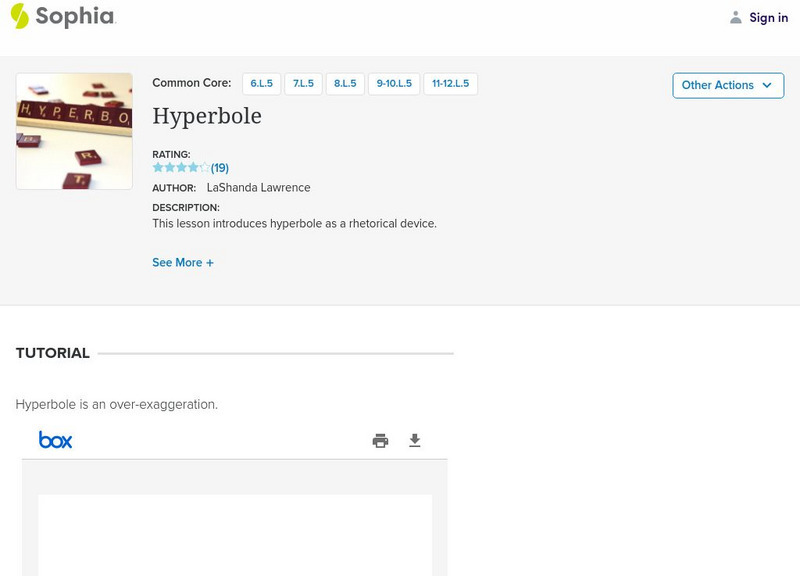Select the 9-10.L.5 Common Core tag

394,84
